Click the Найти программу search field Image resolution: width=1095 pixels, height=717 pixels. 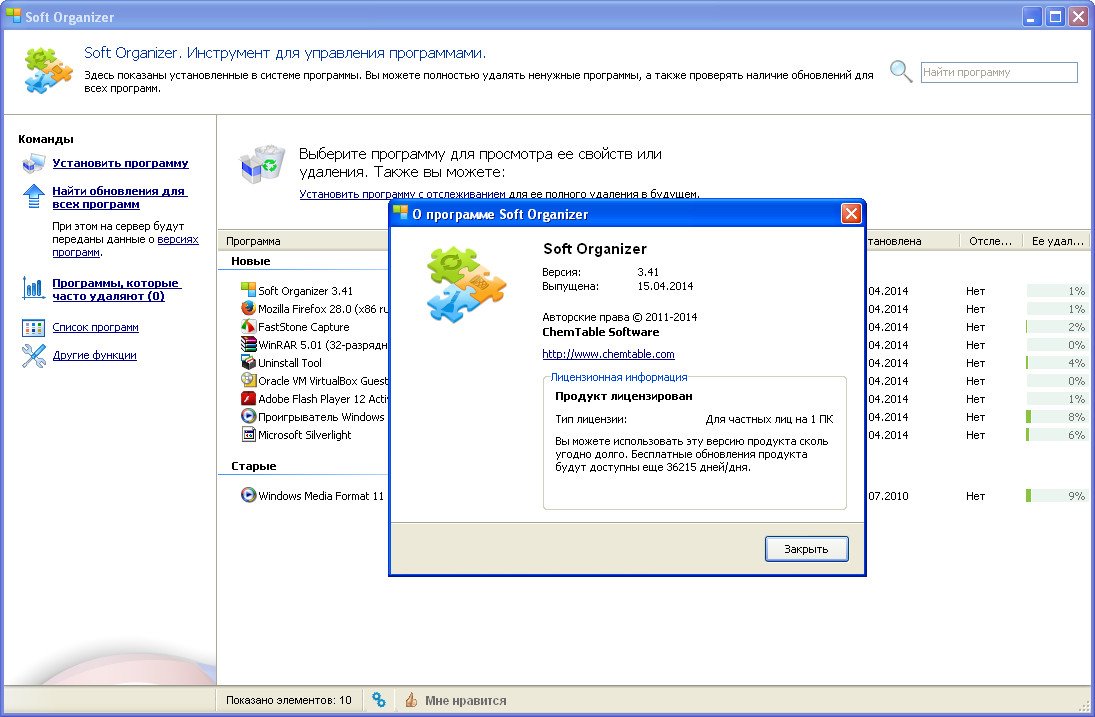tap(999, 72)
